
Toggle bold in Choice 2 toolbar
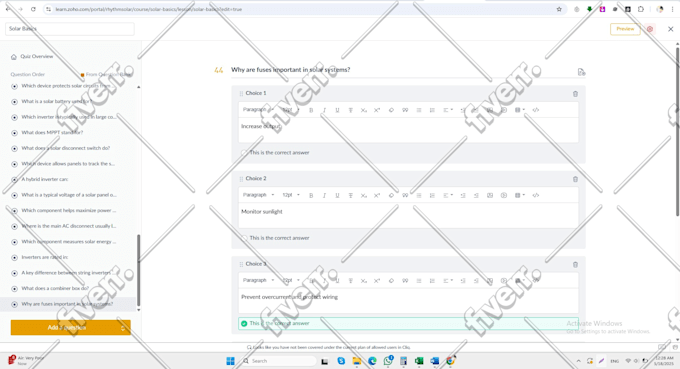pyautogui.click(x=311, y=196)
